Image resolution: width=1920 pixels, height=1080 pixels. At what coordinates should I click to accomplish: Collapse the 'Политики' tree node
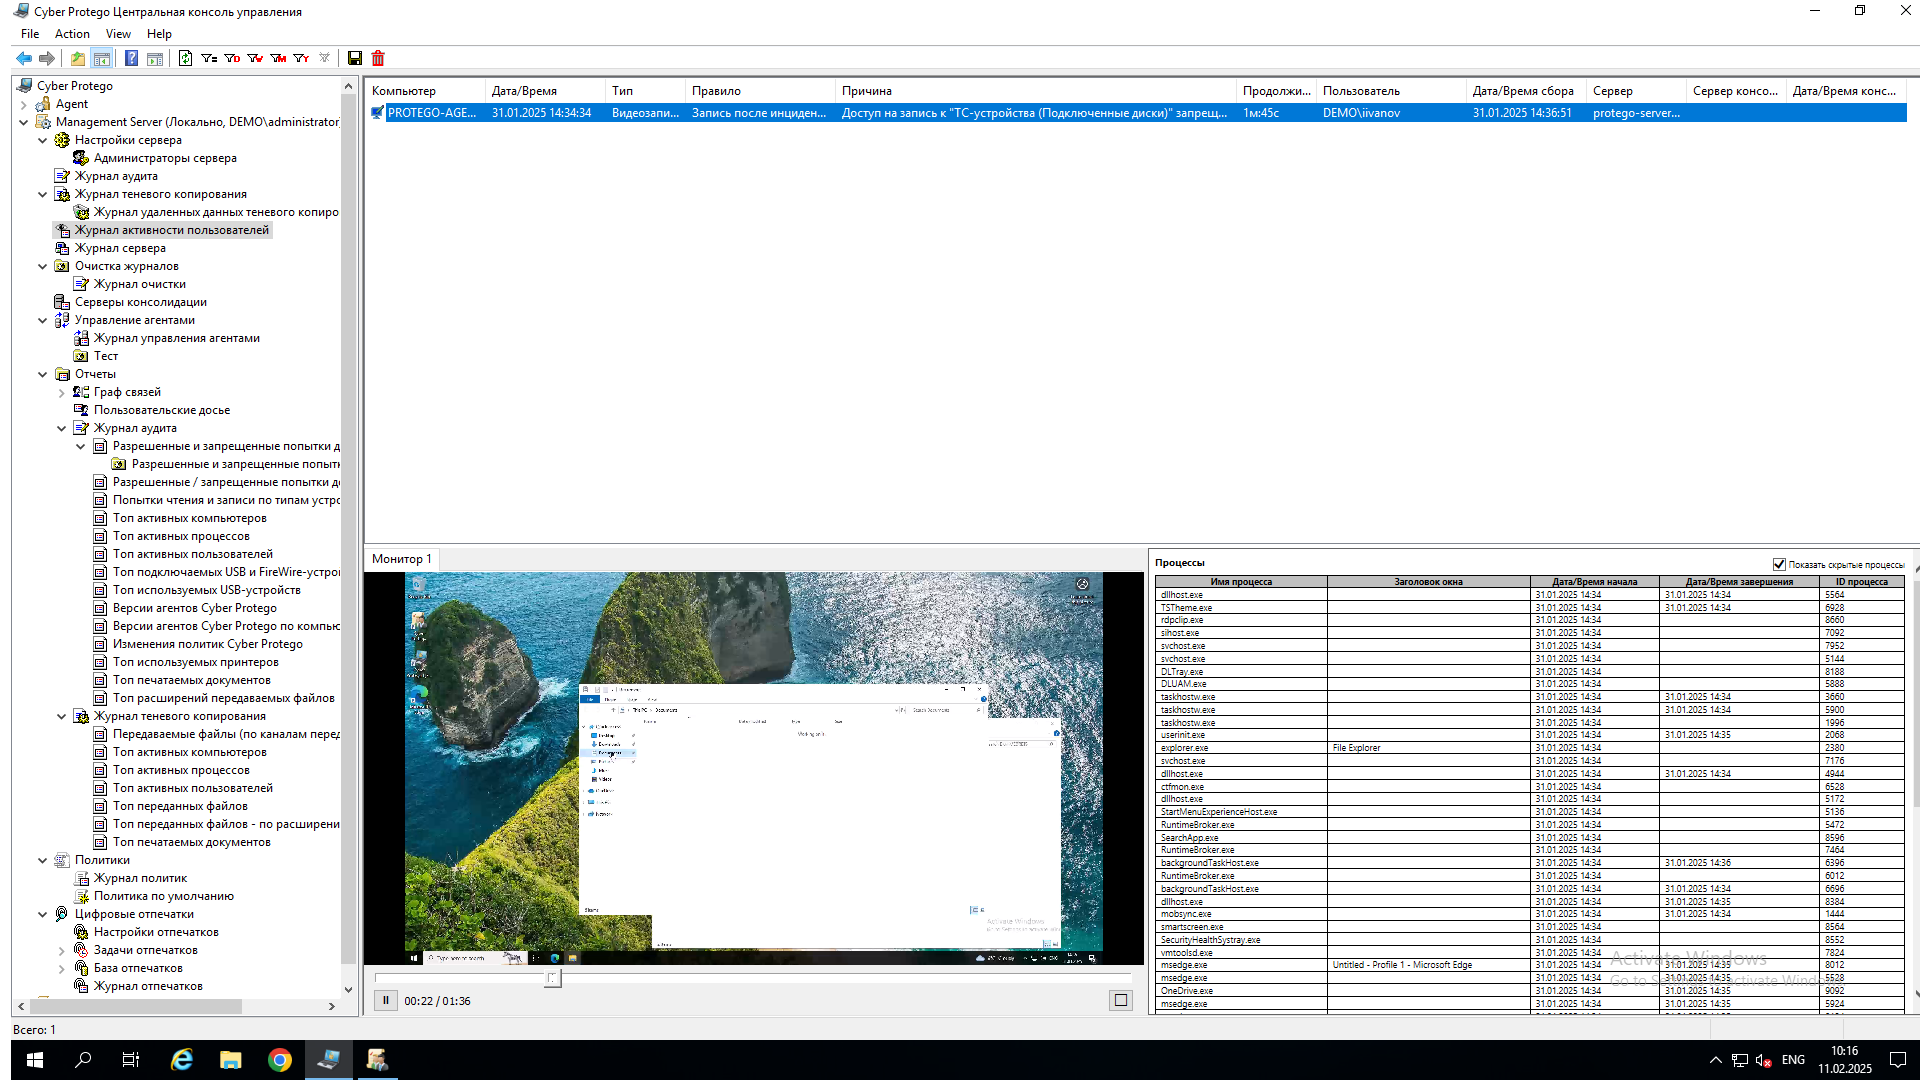(x=42, y=860)
